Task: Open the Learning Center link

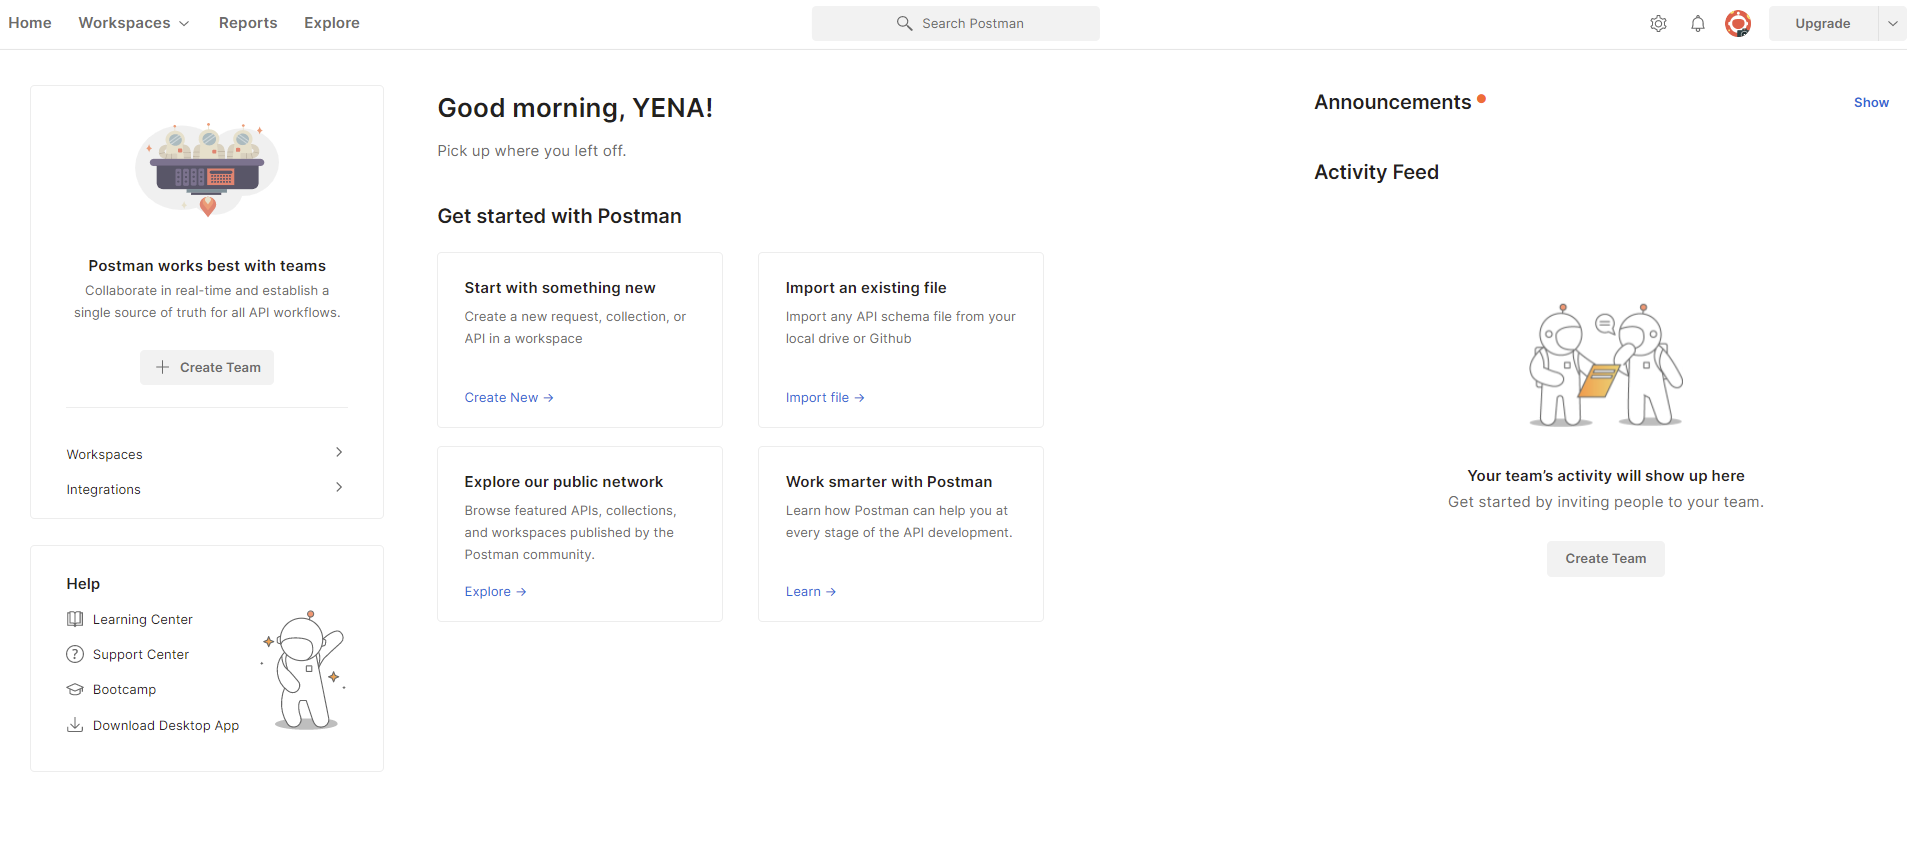Action: 143,620
